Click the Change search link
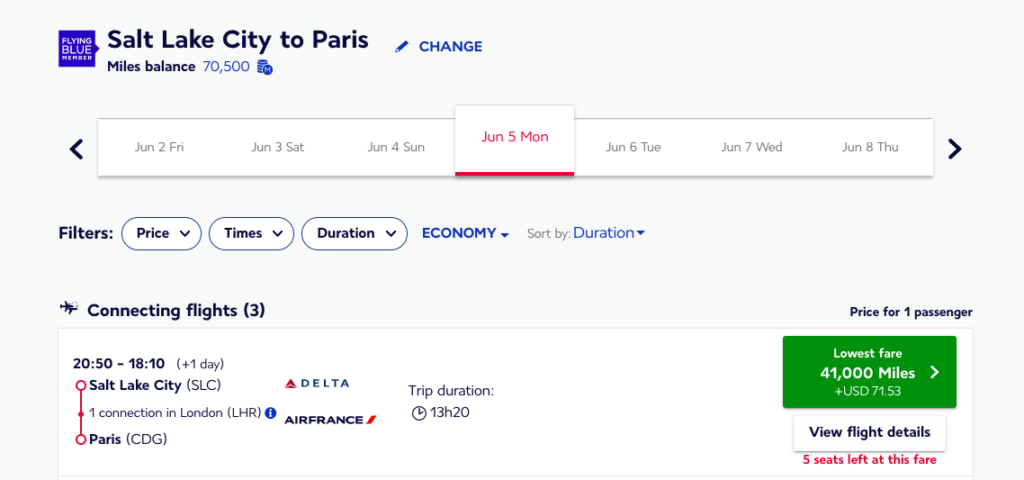Image resolution: width=1024 pixels, height=480 pixels. pos(450,46)
